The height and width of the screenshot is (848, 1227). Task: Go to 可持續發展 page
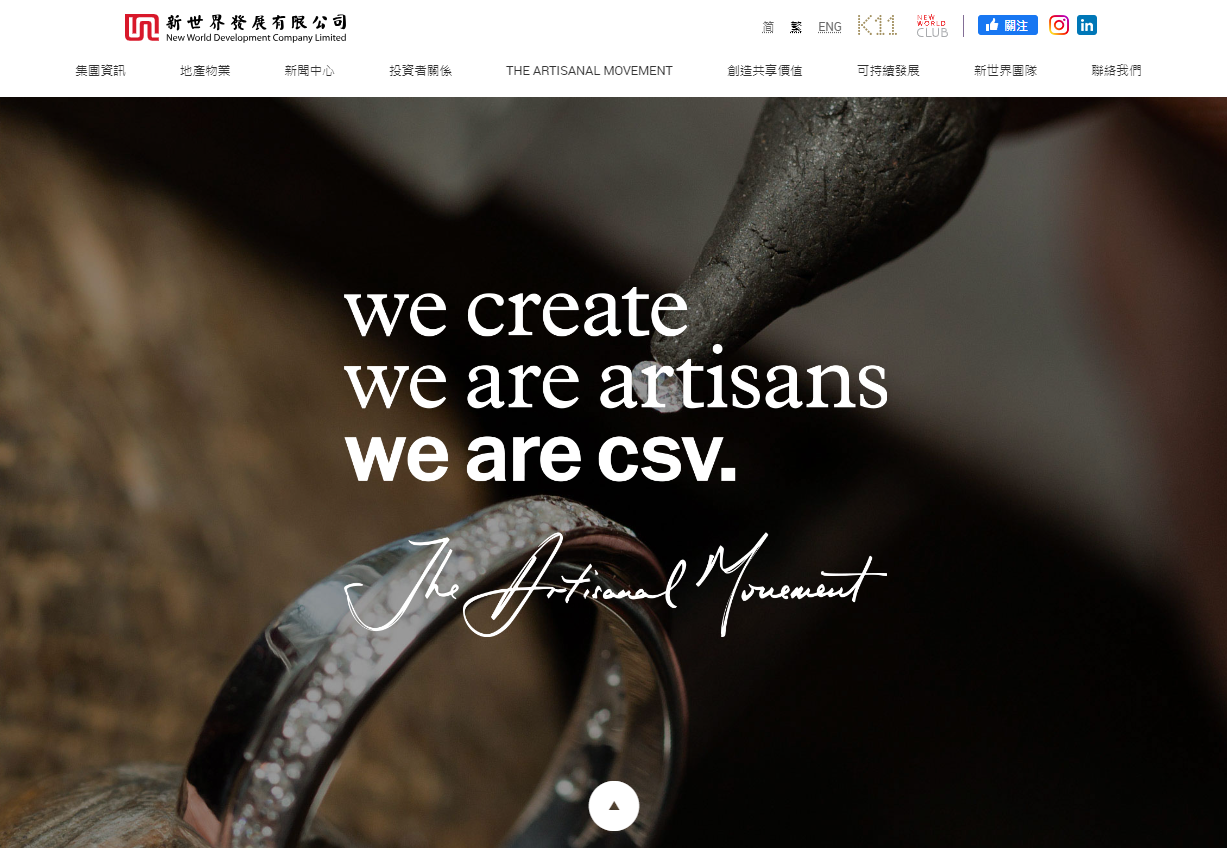[888, 71]
